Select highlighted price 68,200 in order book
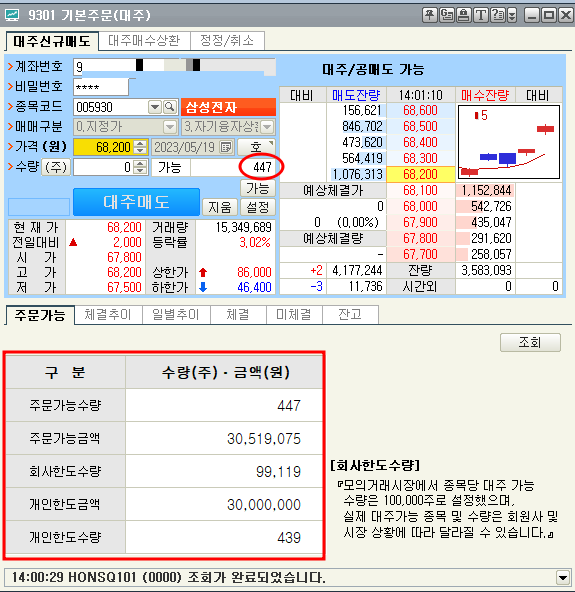The width and height of the screenshot is (575, 592). click(421, 174)
